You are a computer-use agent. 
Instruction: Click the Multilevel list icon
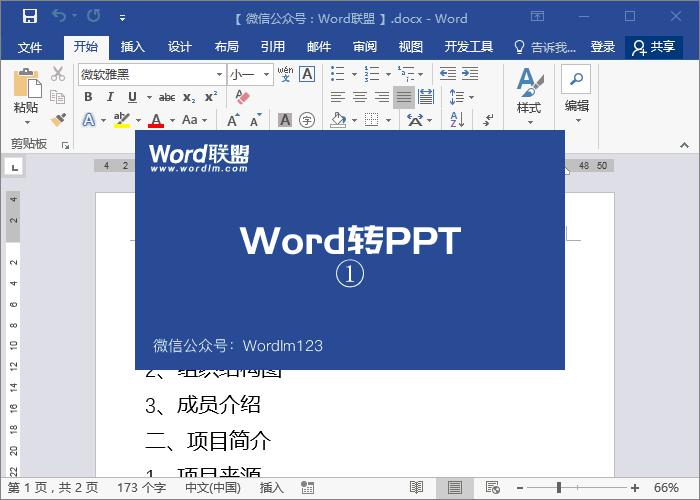pyautogui.click(x=406, y=74)
